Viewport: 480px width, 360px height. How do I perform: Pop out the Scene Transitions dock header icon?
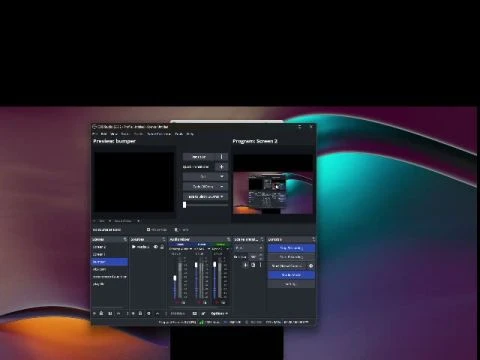(x=262, y=239)
